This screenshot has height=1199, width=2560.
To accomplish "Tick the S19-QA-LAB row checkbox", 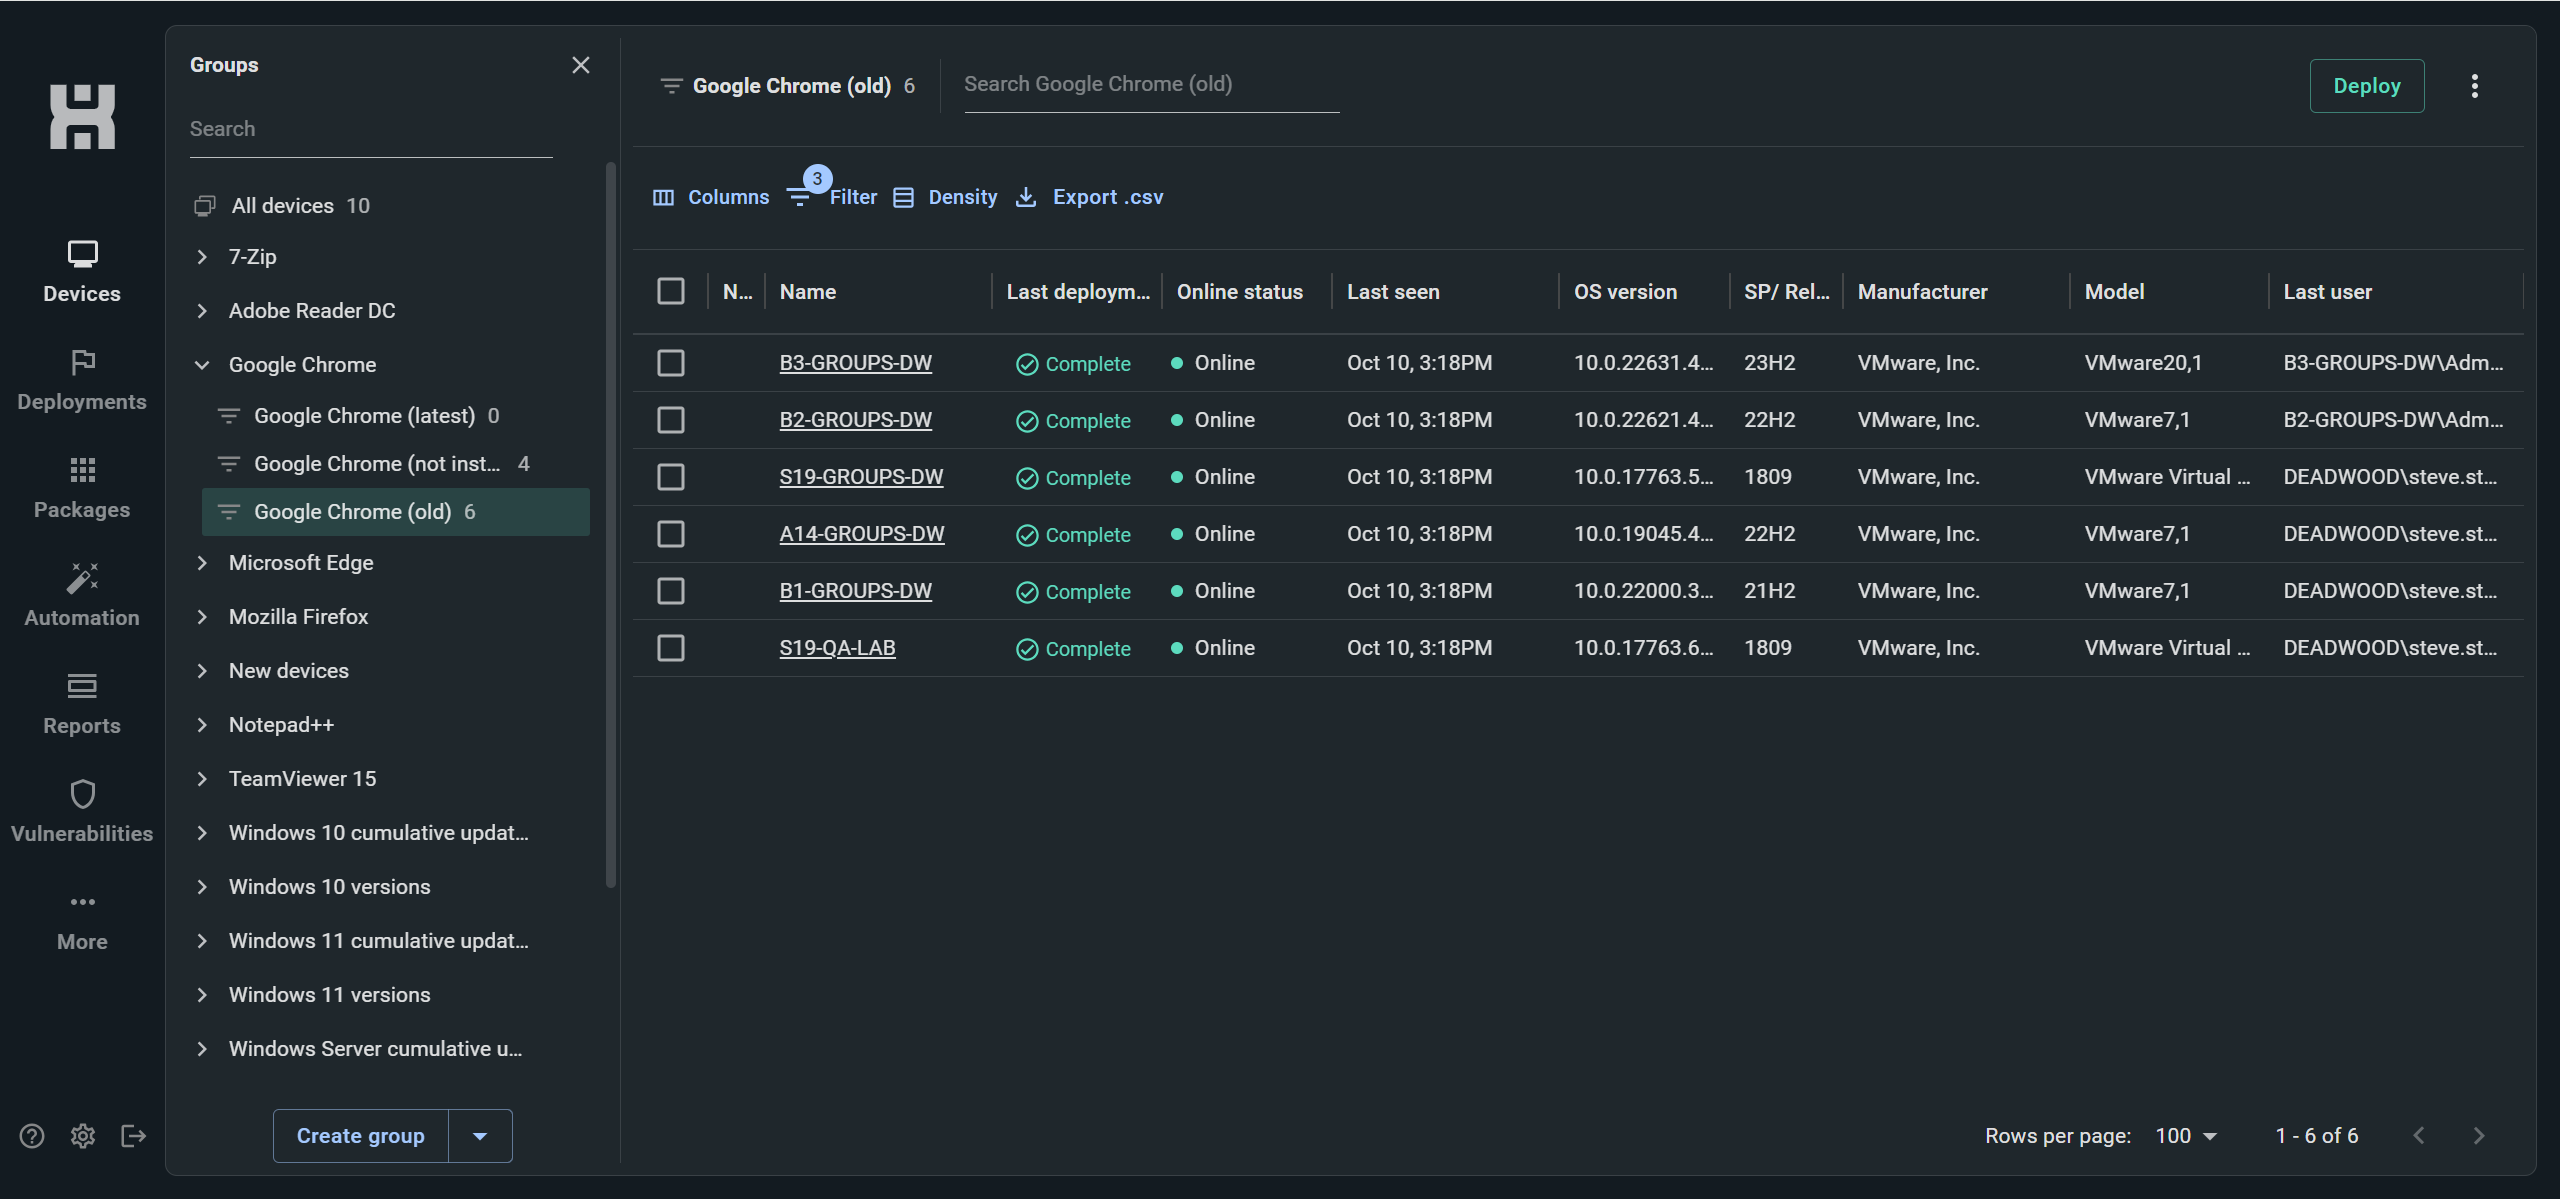I will point(671,648).
